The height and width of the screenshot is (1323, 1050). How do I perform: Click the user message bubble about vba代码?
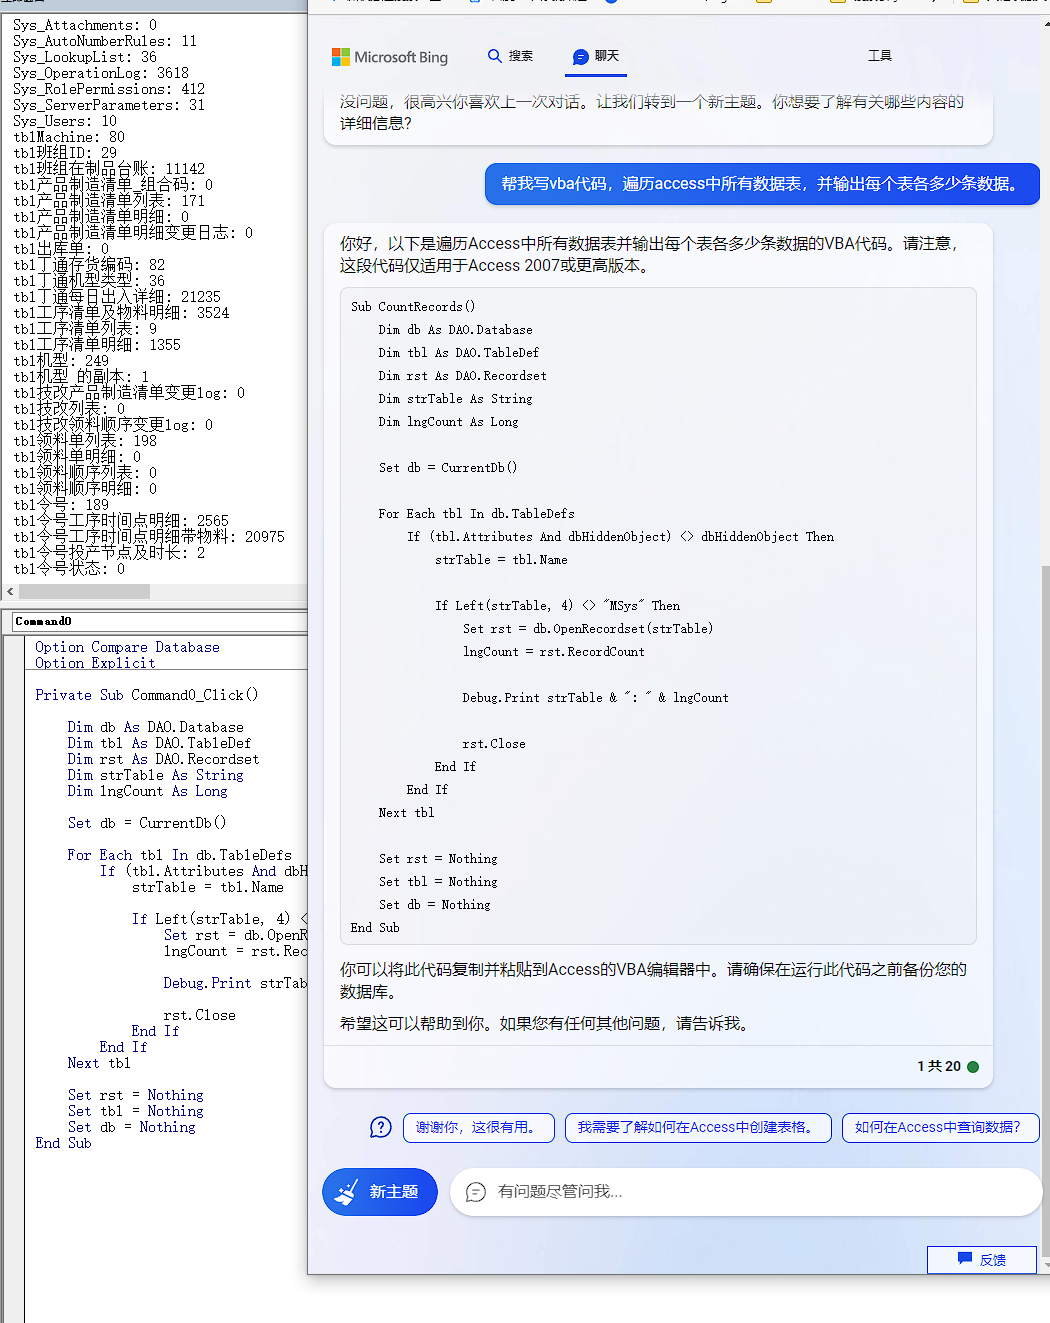click(762, 184)
